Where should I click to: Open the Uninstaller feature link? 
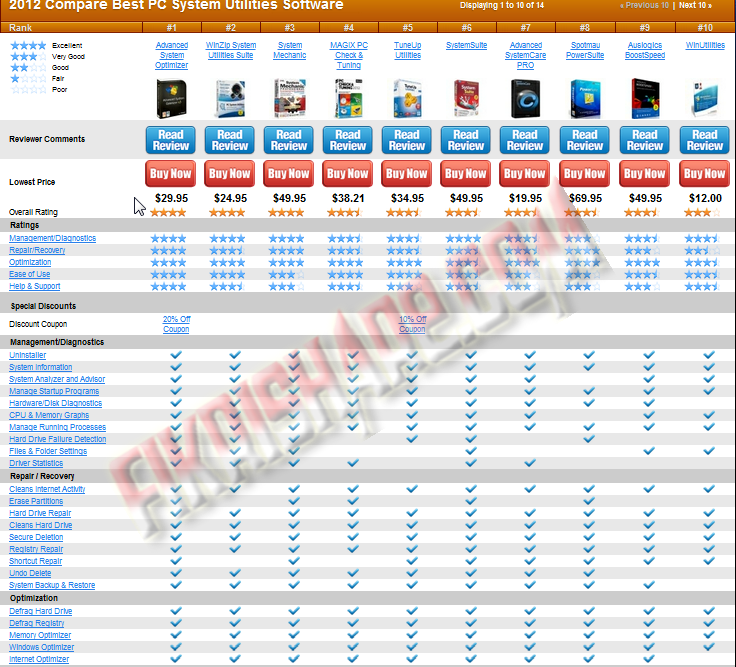(x=28, y=355)
